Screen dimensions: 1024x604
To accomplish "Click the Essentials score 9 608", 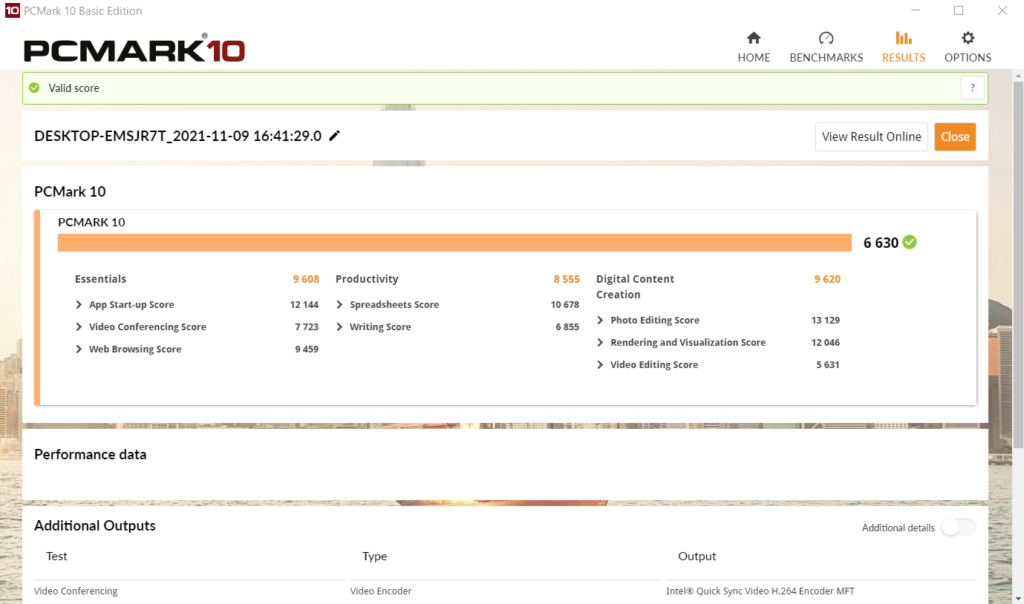I will (x=306, y=279).
